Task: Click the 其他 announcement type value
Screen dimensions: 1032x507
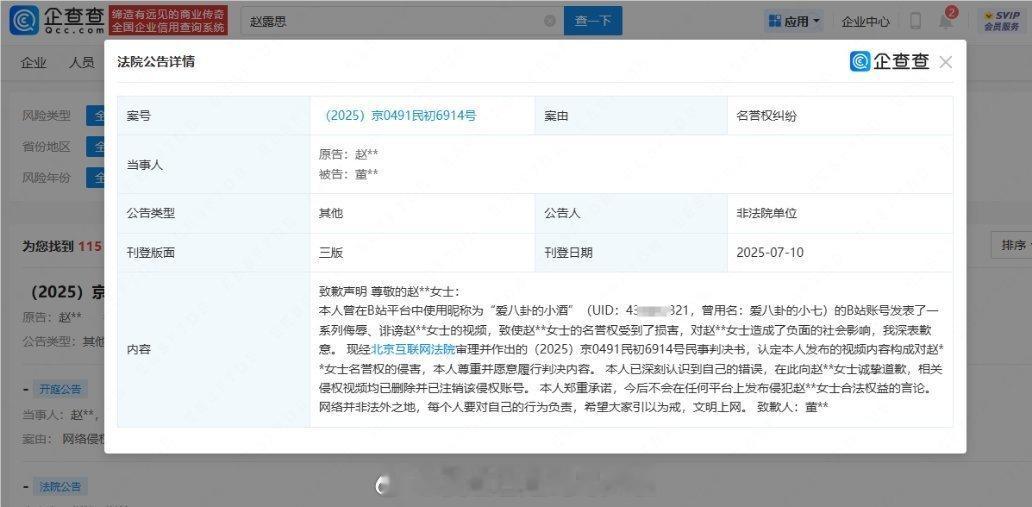Action: tap(330, 213)
